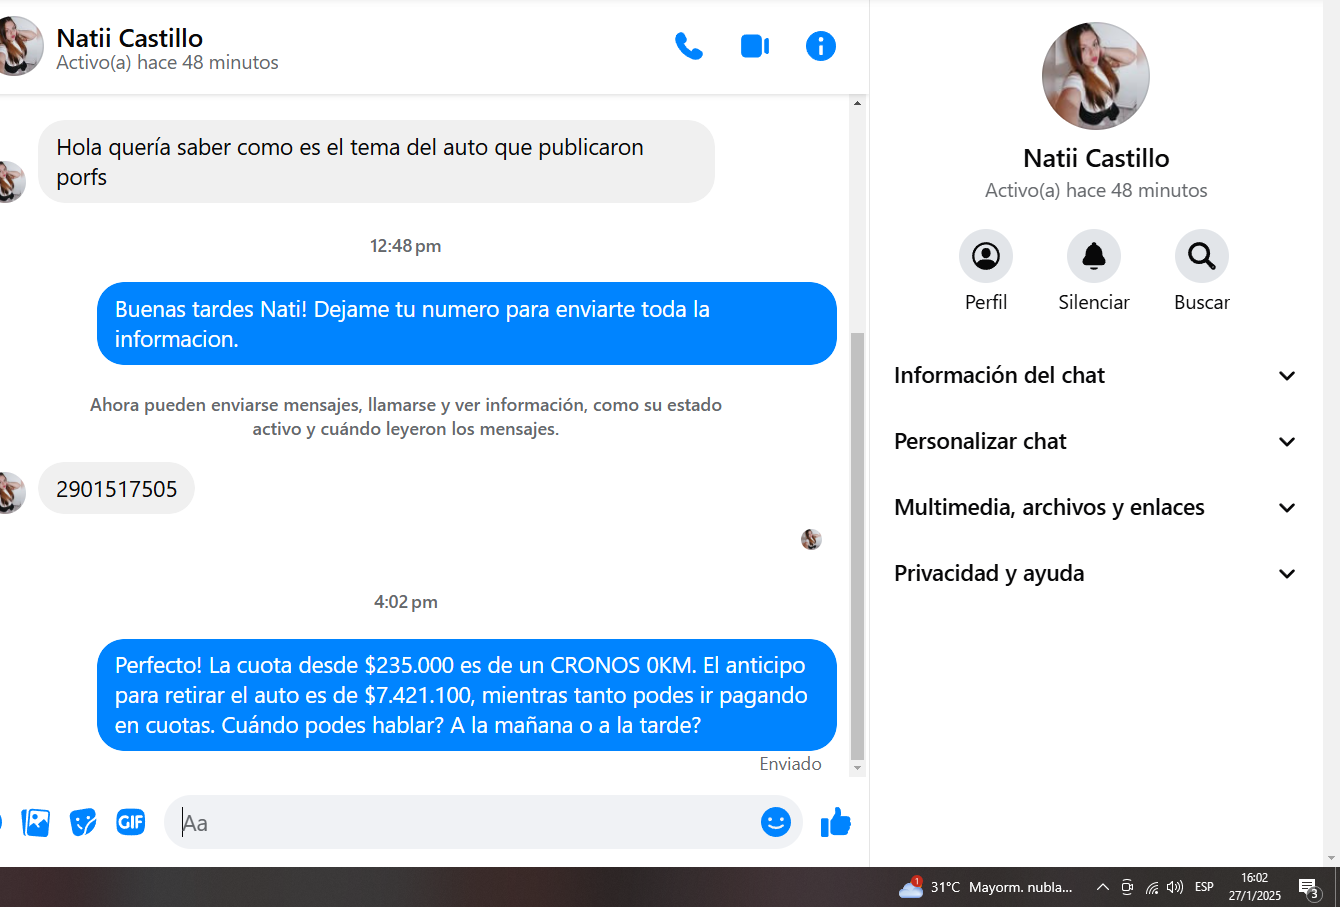Screen dimensions: 1340x907
Task: Open Natii Castillo's large profile picture
Action: click(x=1096, y=76)
